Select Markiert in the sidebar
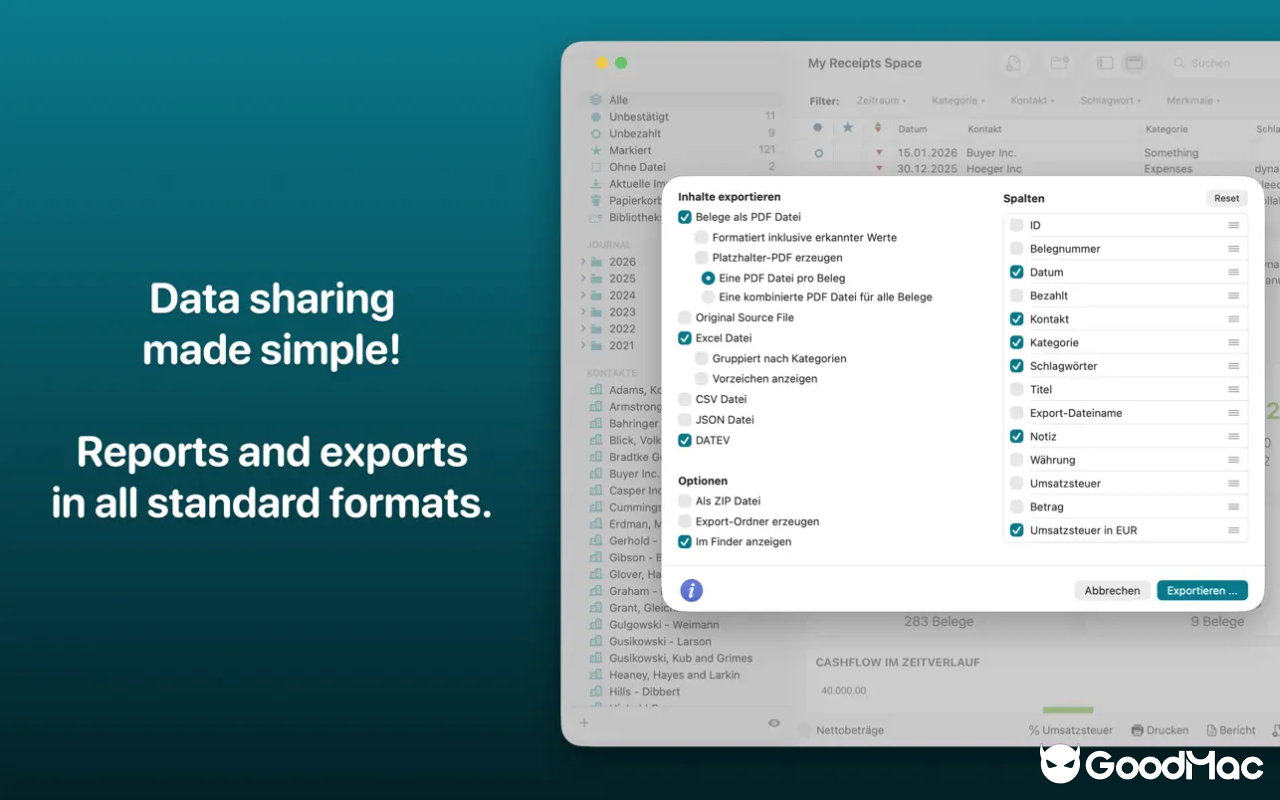This screenshot has height=800, width=1280. point(680,150)
